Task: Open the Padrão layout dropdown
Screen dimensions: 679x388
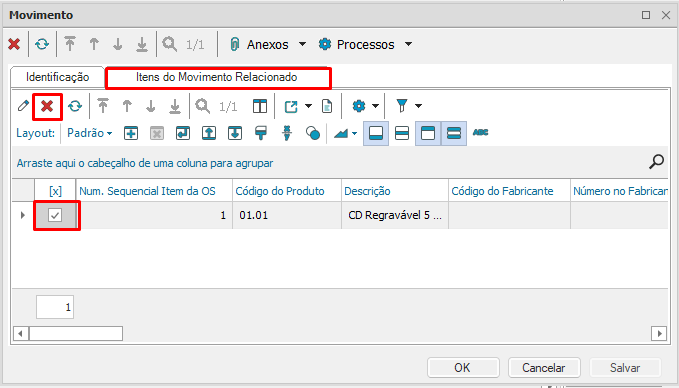Action: point(90,133)
